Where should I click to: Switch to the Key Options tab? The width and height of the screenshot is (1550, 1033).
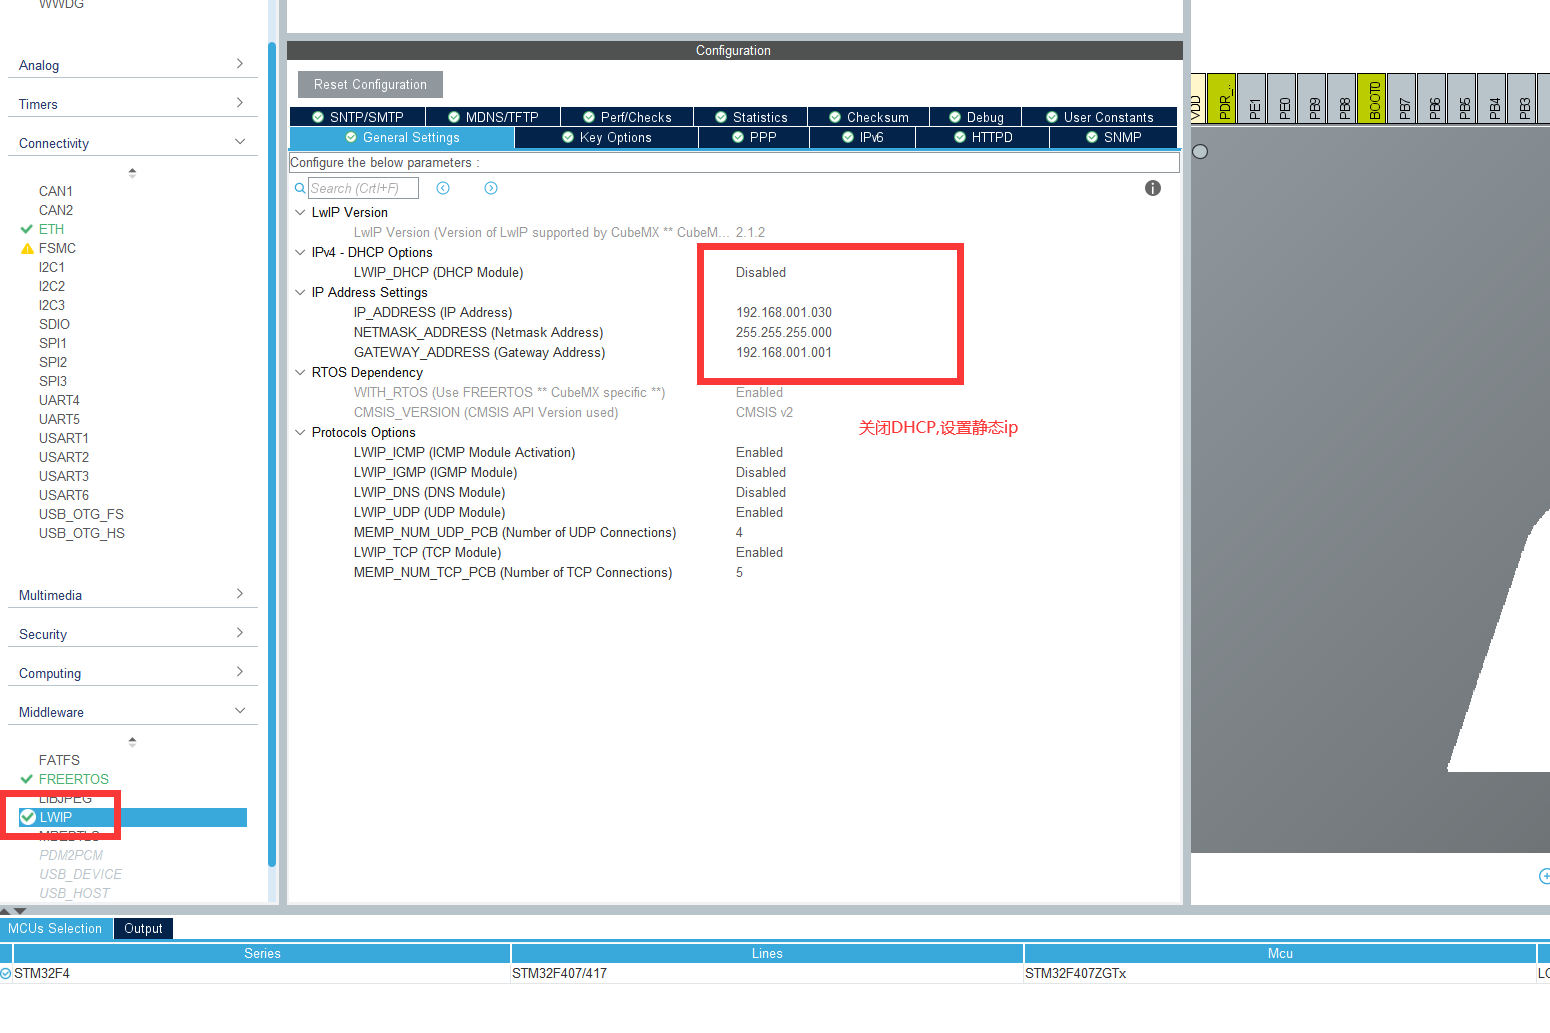click(607, 137)
